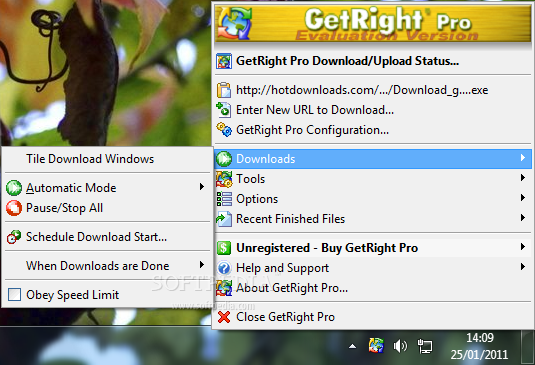Screen dimensions: 535x365
Task: Expand the Help and Support arrow
Action: tap(523, 267)
